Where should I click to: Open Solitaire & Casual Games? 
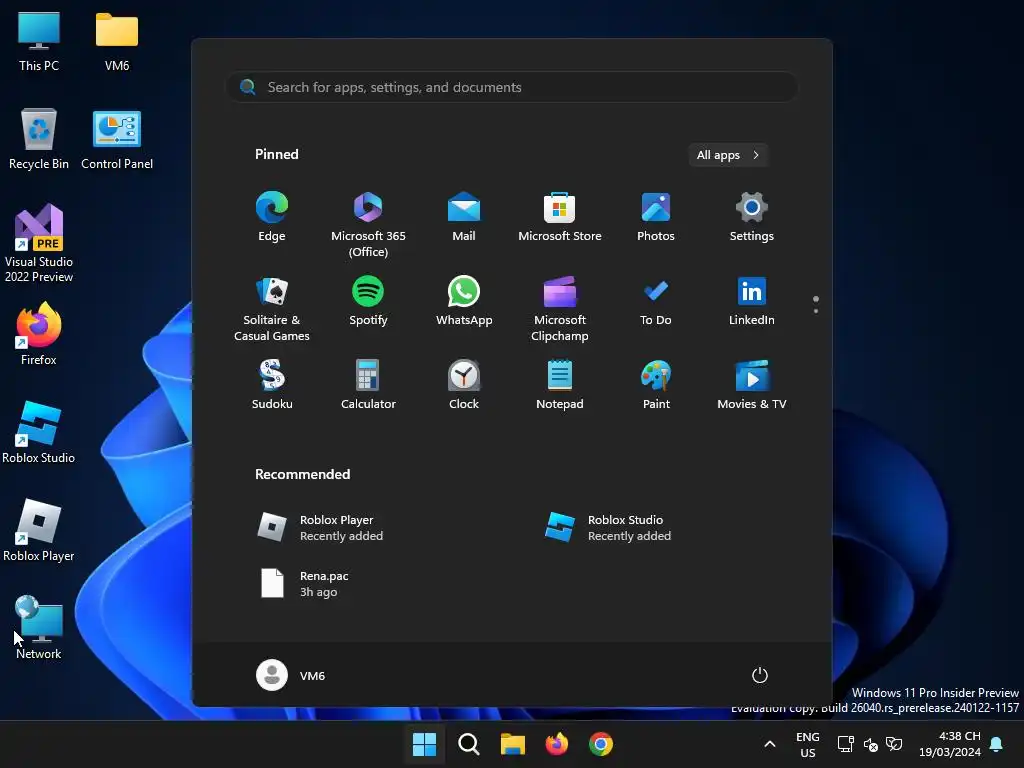[x=272, y=309]
